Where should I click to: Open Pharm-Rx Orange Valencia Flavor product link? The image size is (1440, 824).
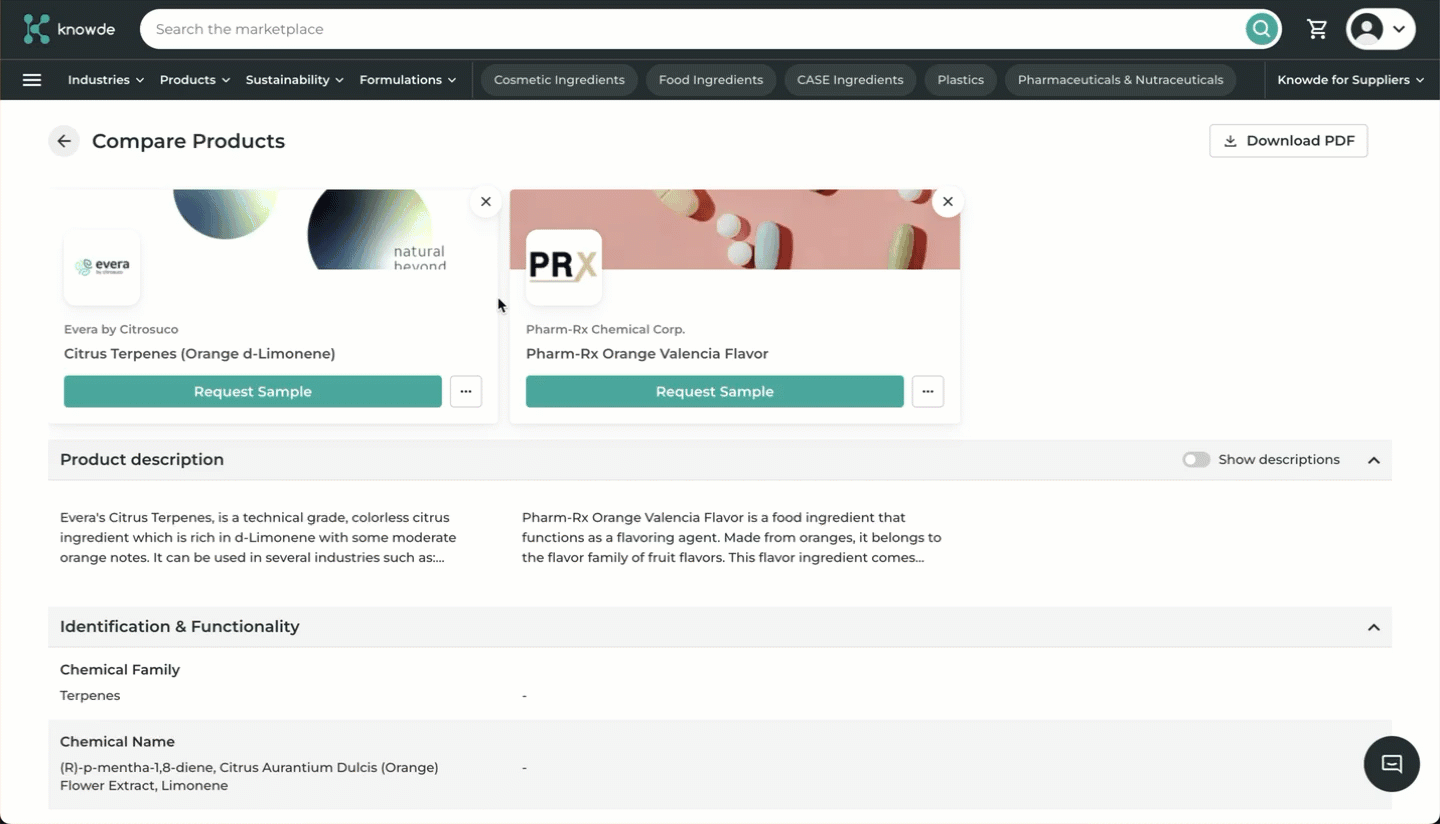(647, 354)
